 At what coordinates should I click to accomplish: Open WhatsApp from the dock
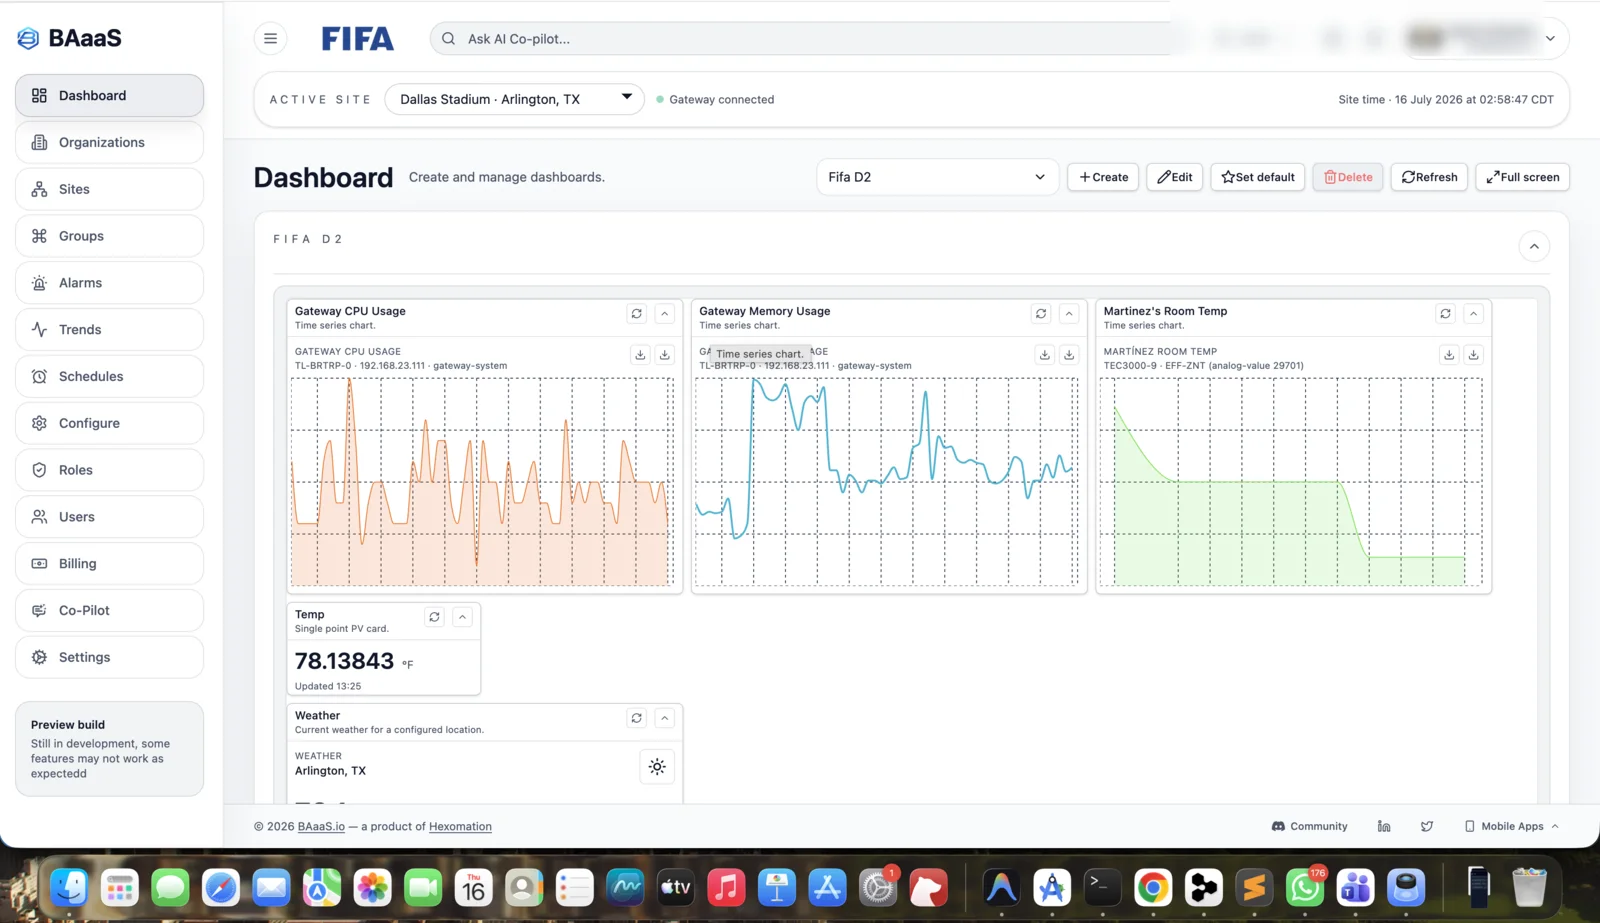(1305, 887)
